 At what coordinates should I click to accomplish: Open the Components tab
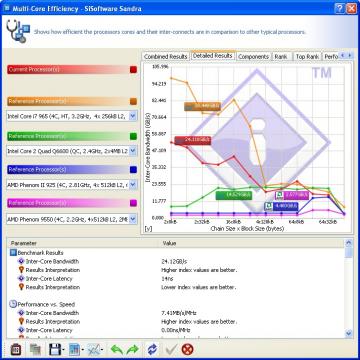pos(253,57)
